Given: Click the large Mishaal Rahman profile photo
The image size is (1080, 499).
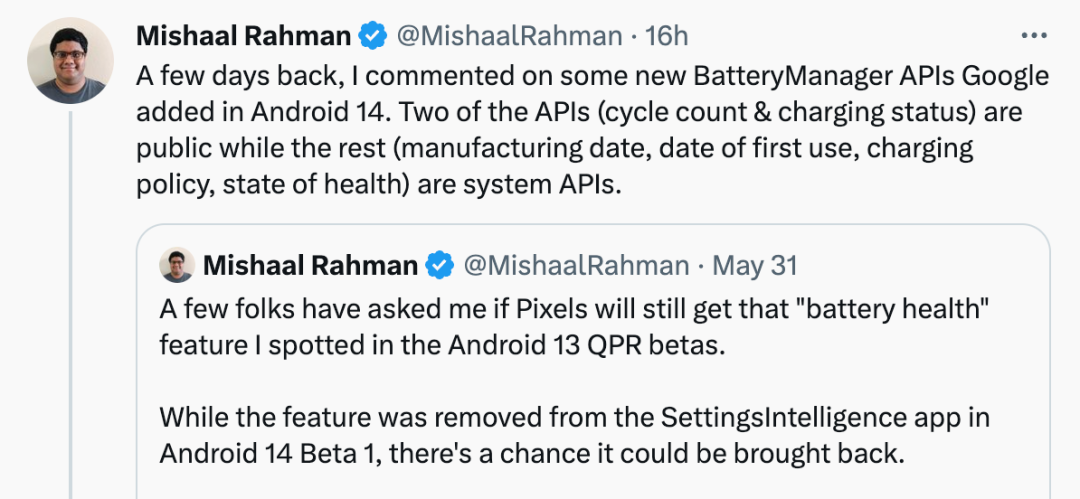Looking at the screenshot, I should click(69, 61).
